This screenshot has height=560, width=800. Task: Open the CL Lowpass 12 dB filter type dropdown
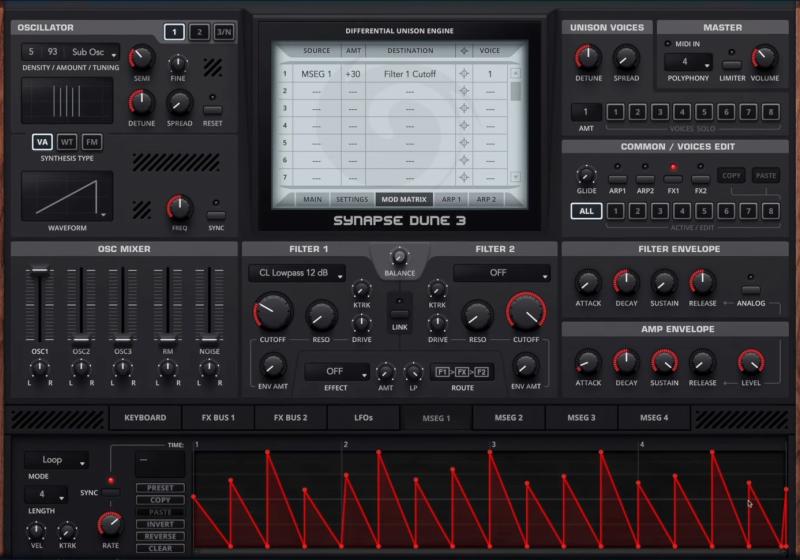[x=297, y=273]
